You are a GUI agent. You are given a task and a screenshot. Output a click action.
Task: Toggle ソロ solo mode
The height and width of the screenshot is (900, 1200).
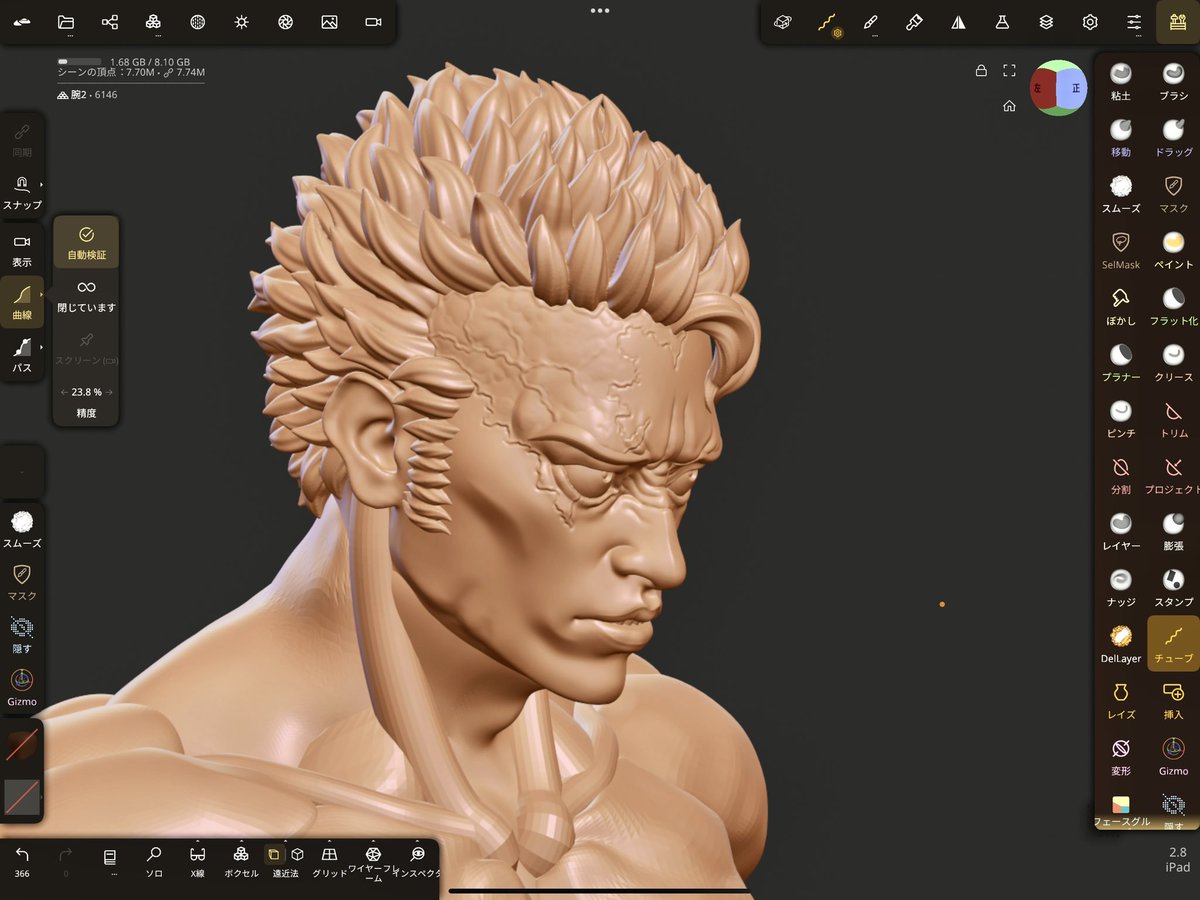pyautogui.click(x=154, y=860)
